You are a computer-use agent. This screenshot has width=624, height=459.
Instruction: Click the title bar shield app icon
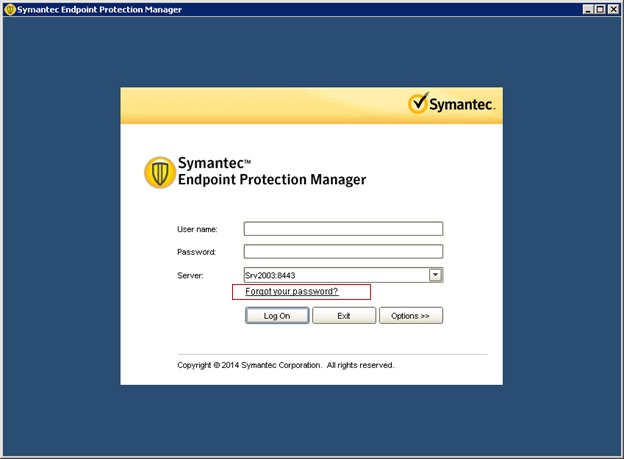tap(10, 10)
